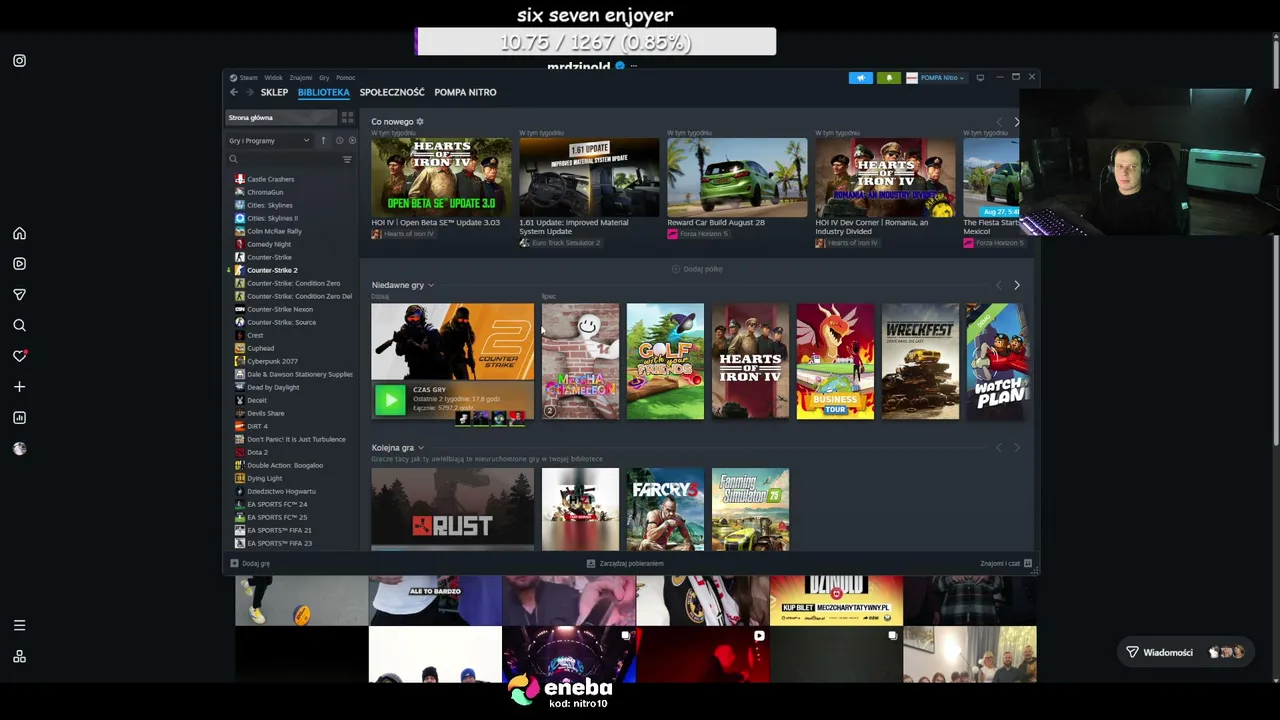Open the Wreckfest game cover
Screen dimensions: 1280x720
920,361
